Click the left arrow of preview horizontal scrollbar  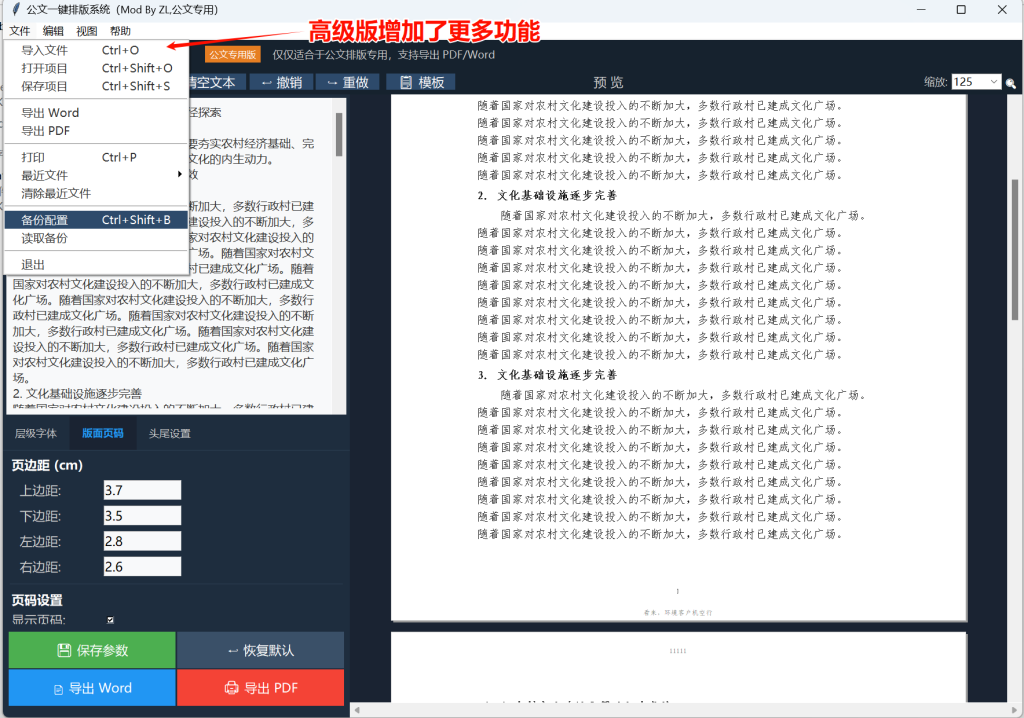point(357,710)
